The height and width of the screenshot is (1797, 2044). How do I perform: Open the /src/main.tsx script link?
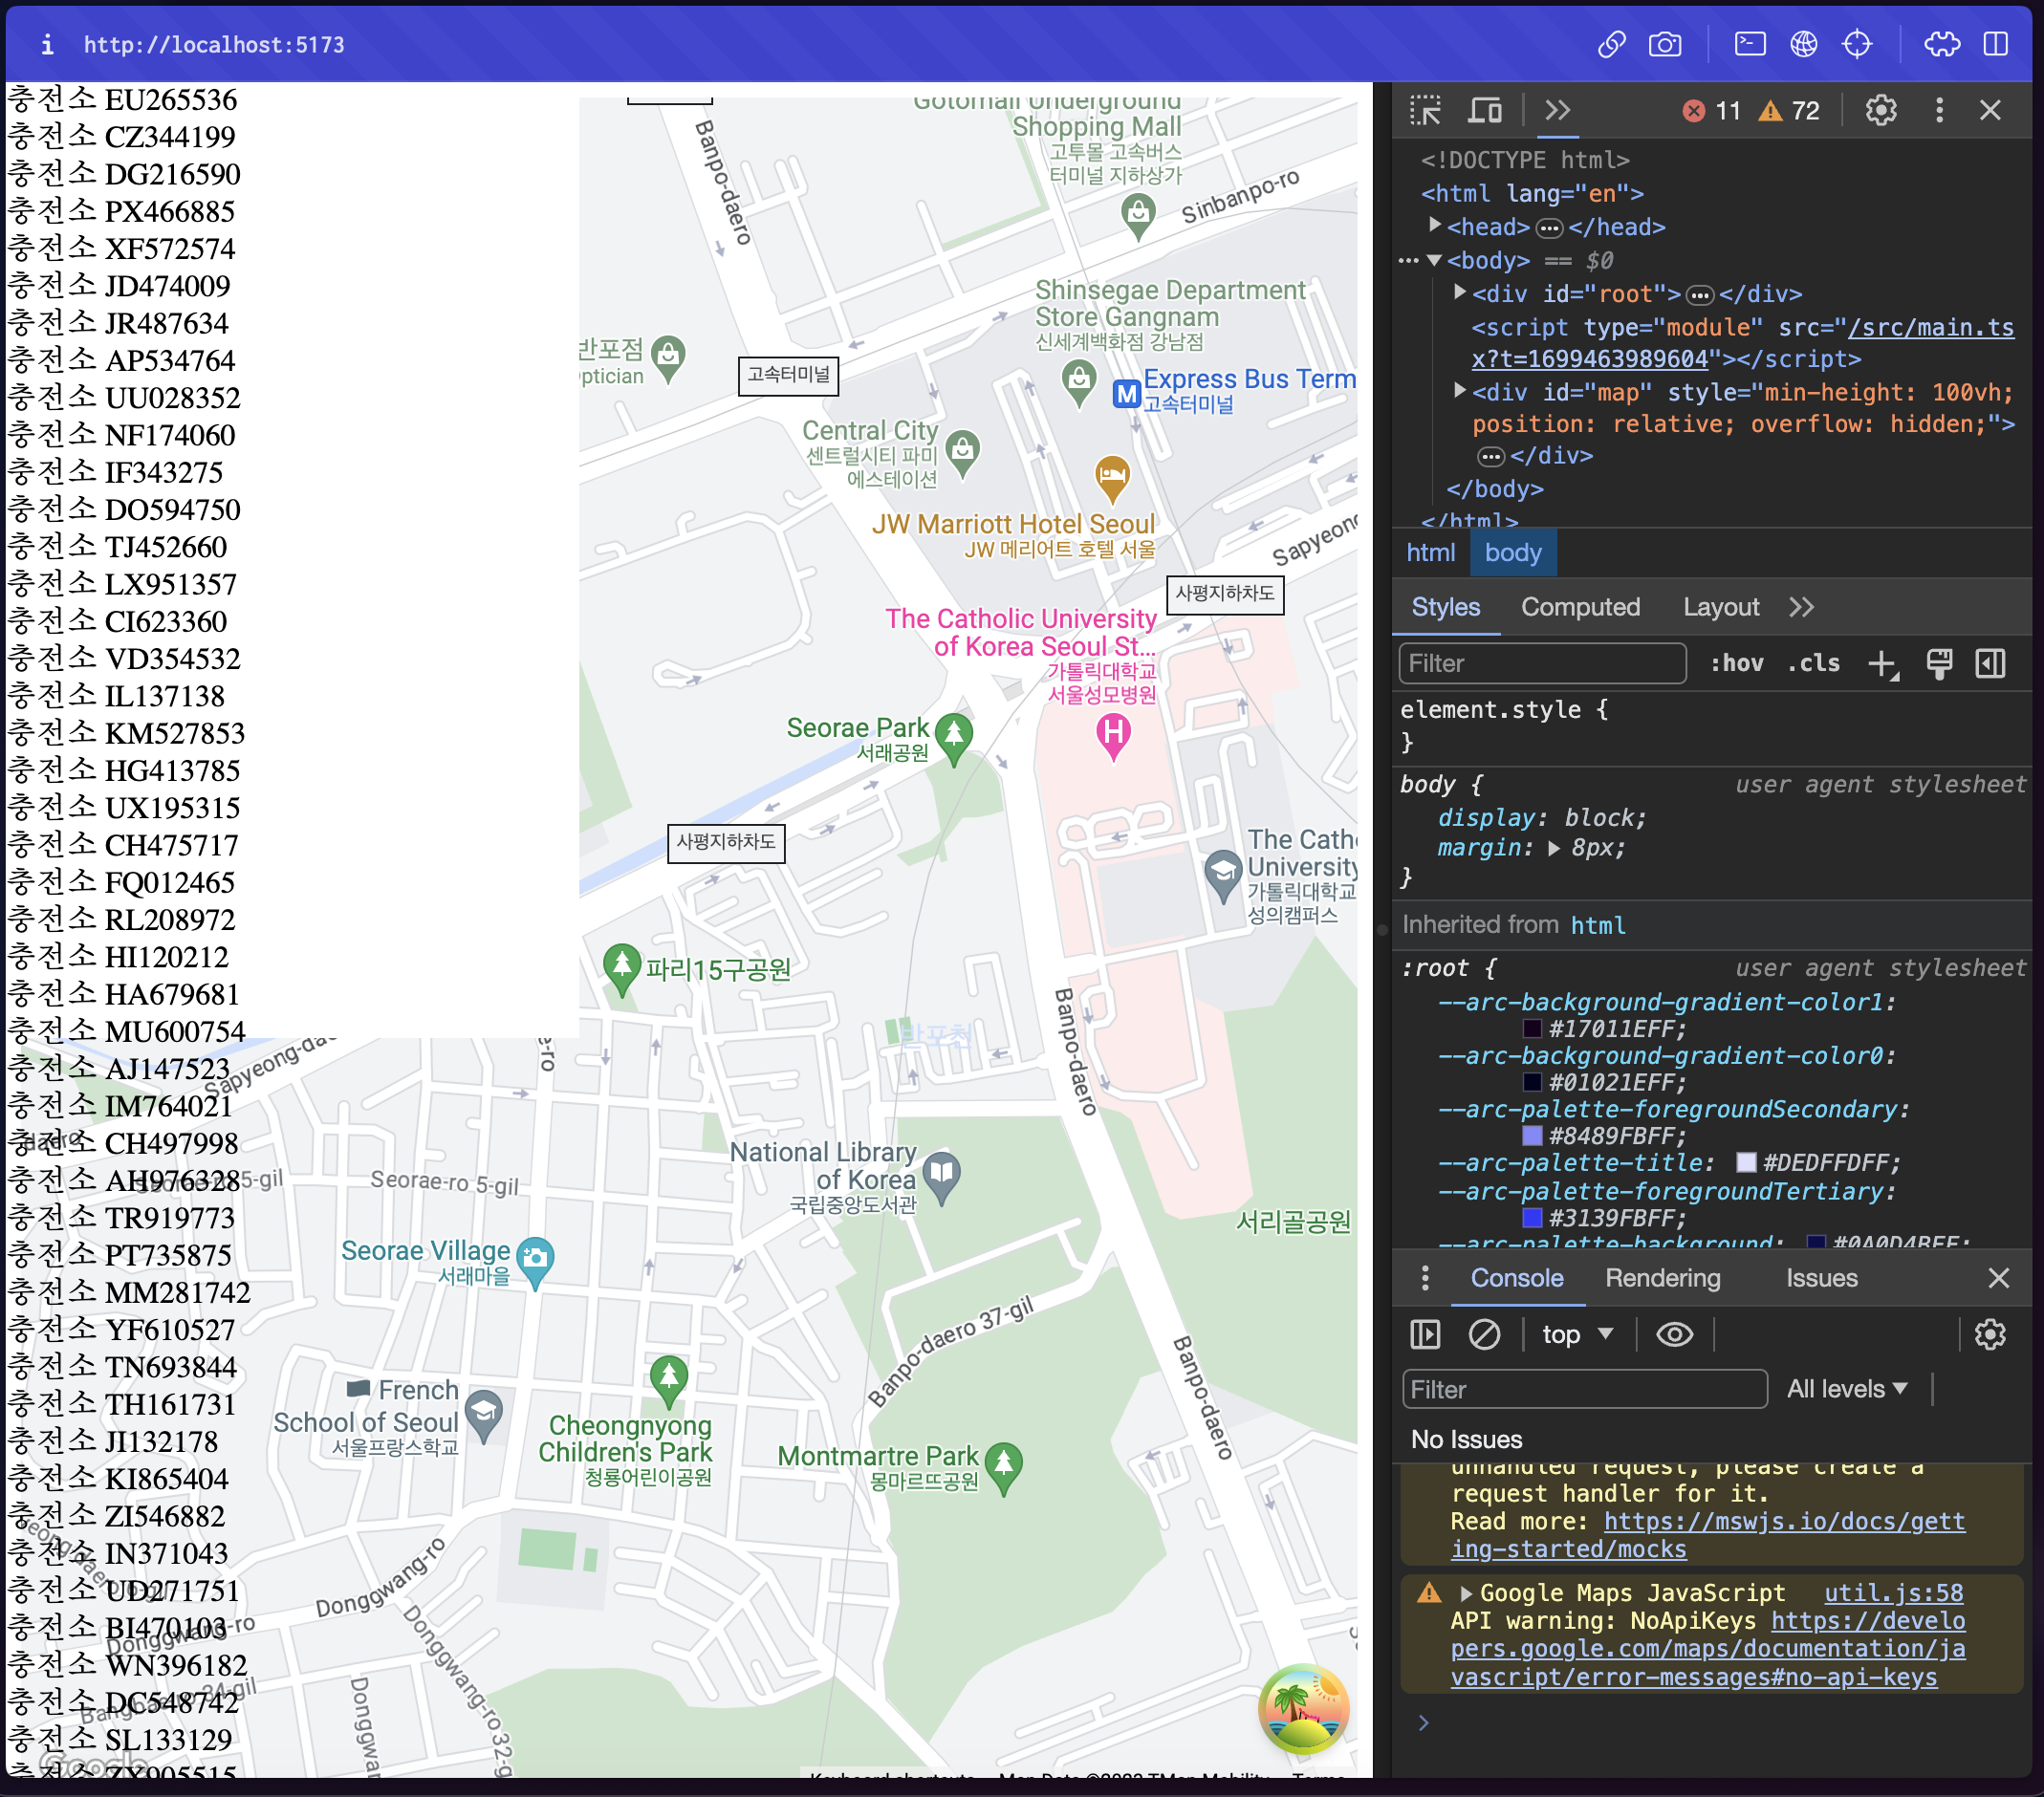point(1930,328)
